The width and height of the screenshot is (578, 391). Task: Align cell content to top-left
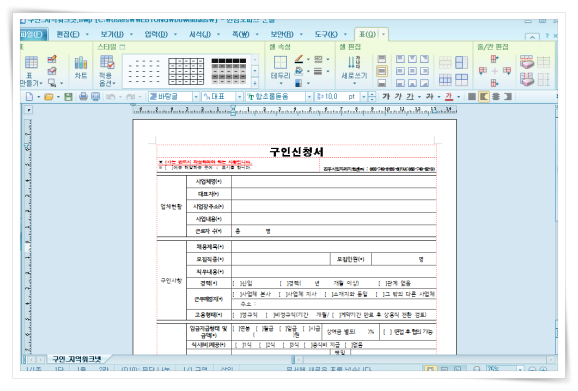[400, 59]
